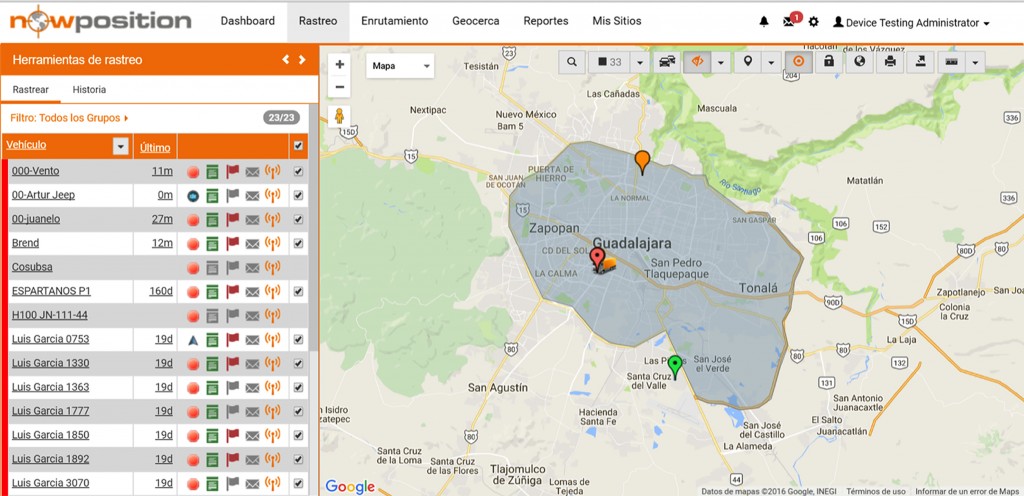1024x496 pixels.
Task: Expand the dropdown next to hidden-eye tool
Action: click(x=721, y=62)
